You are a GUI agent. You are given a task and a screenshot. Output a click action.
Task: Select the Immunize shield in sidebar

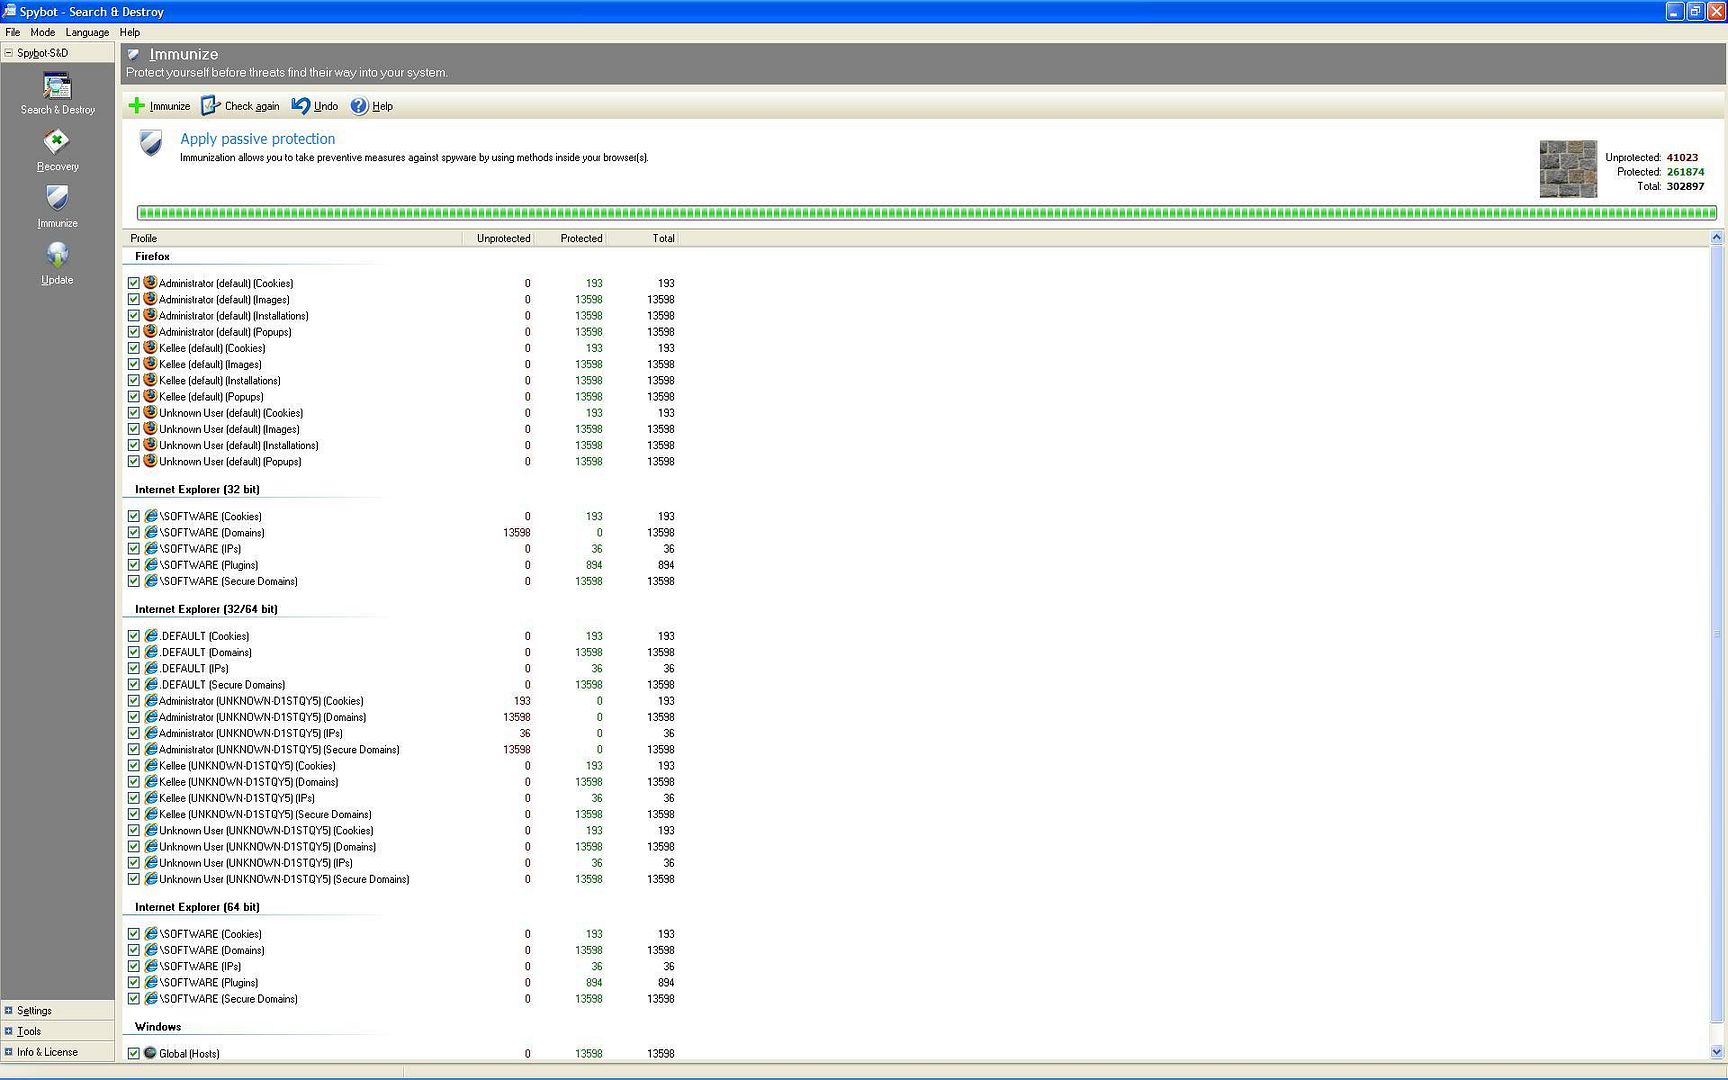click(57, 198)
